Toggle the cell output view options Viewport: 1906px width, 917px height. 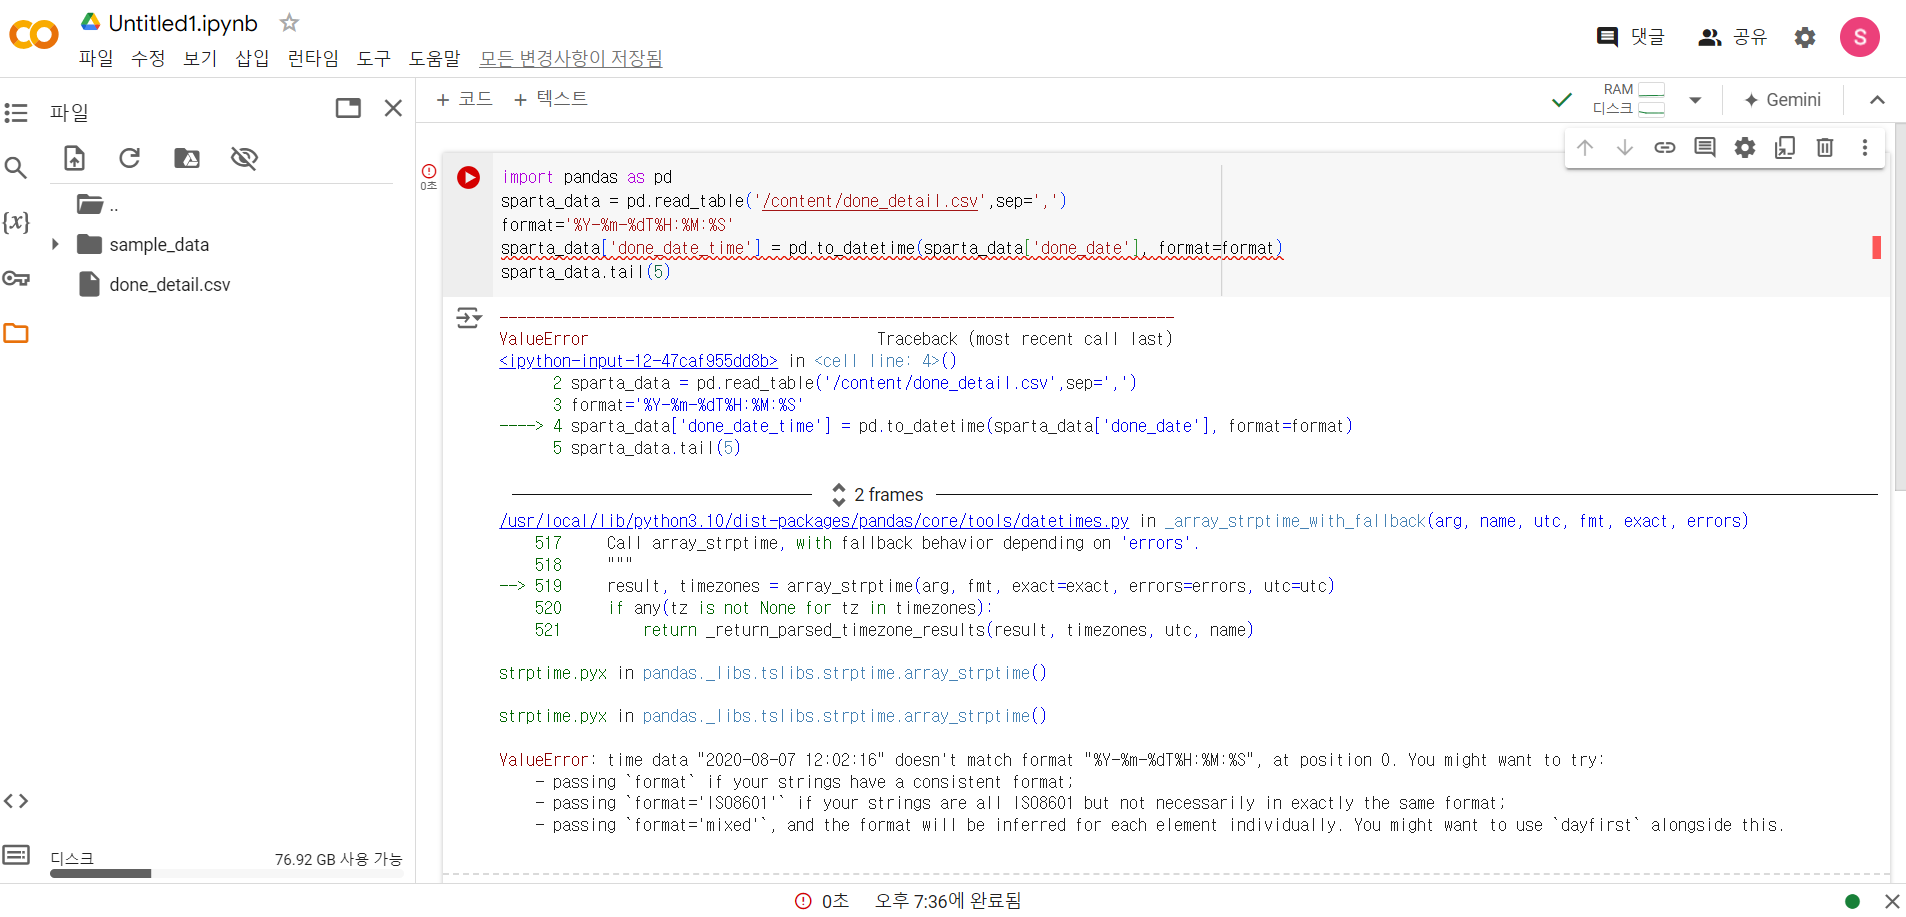click(469, 318)
